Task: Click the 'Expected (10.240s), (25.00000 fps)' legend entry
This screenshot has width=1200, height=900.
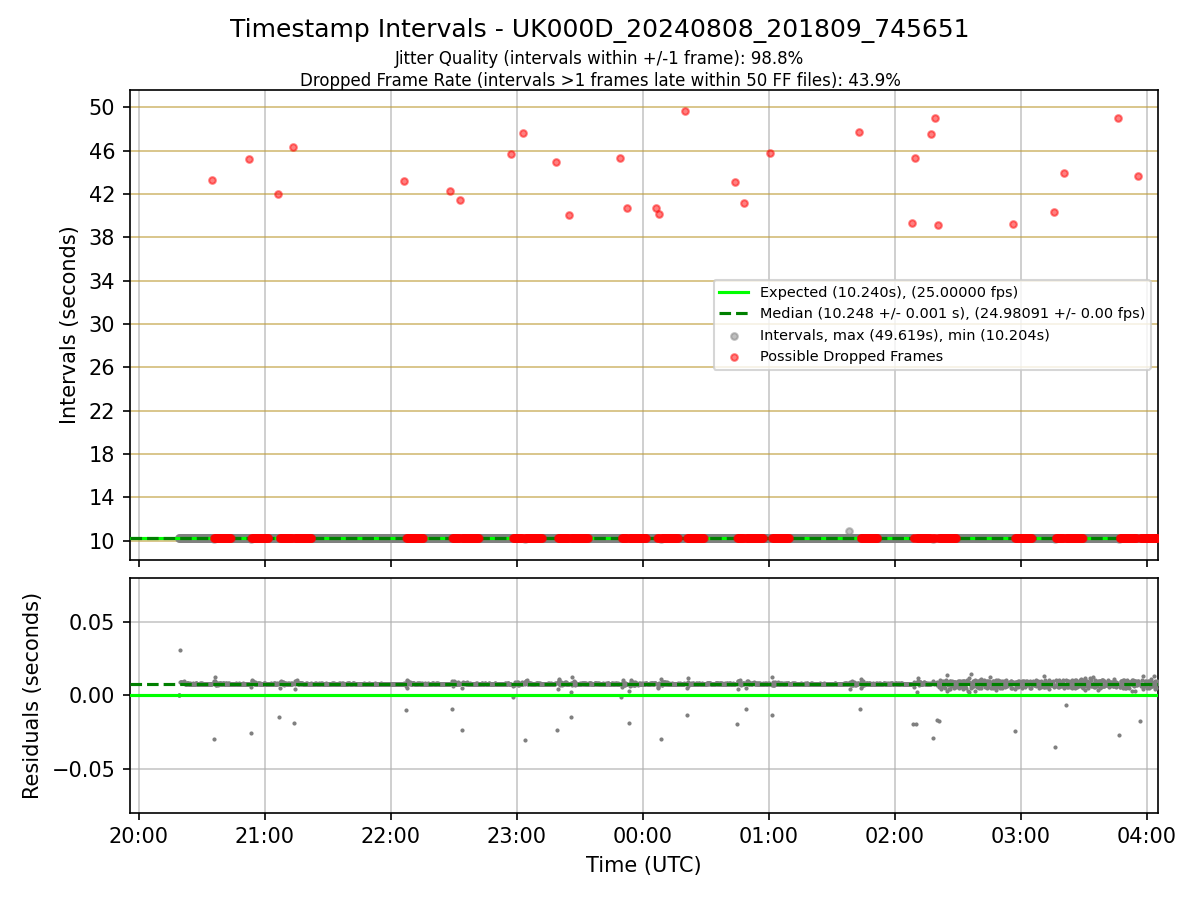Action: point(889,292)
